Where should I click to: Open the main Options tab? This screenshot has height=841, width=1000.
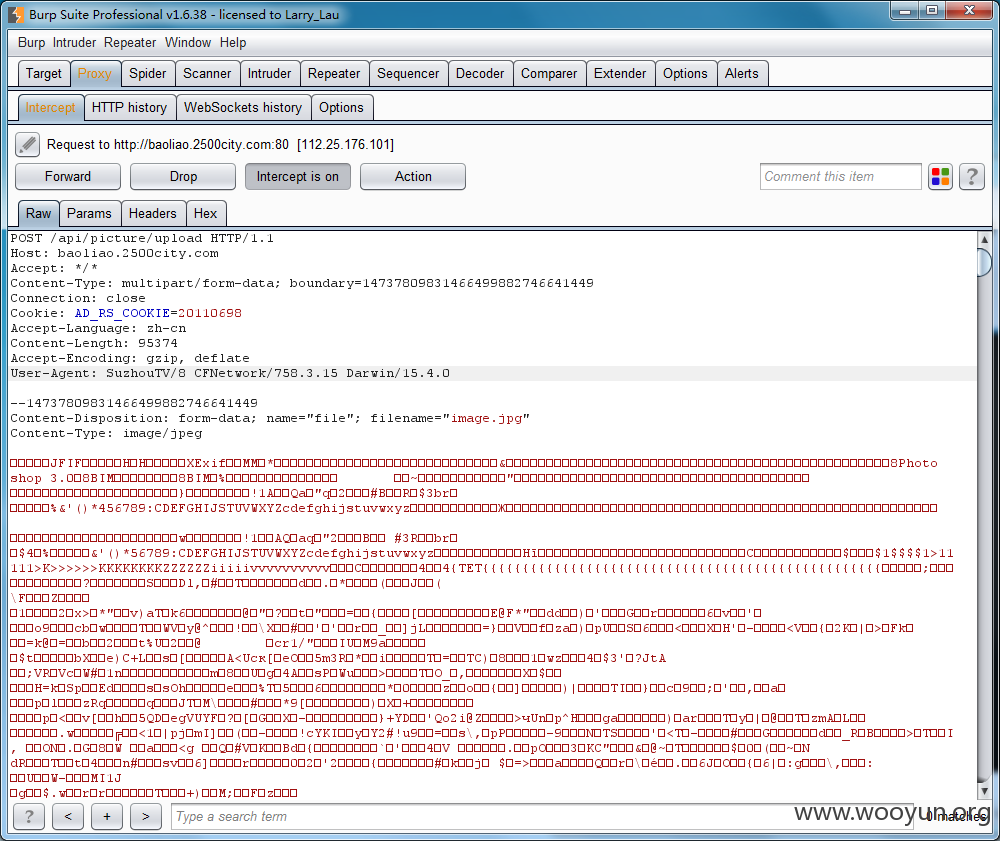click(x=686, y=73)
